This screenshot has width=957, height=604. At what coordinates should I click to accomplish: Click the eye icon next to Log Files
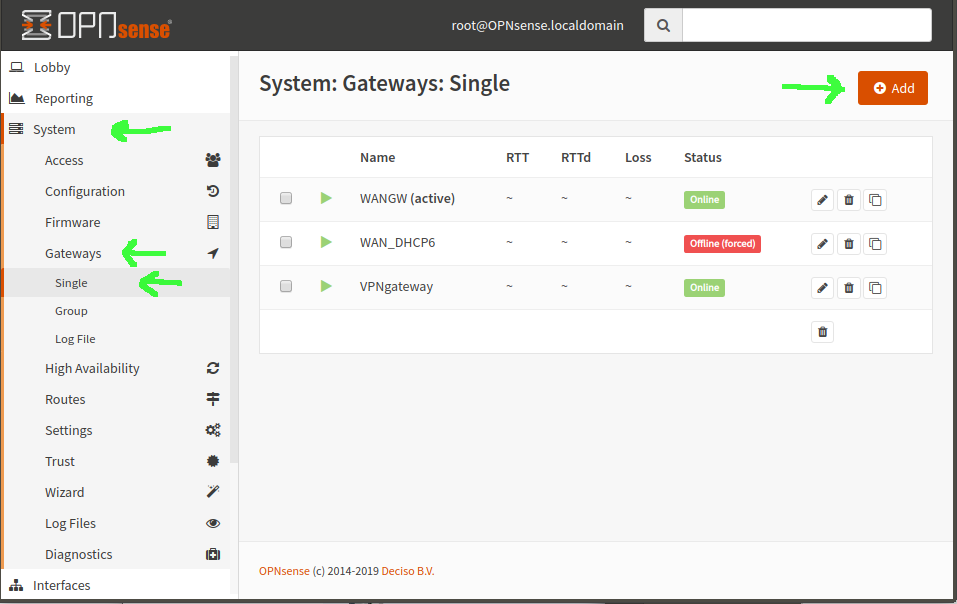(212, 523)
